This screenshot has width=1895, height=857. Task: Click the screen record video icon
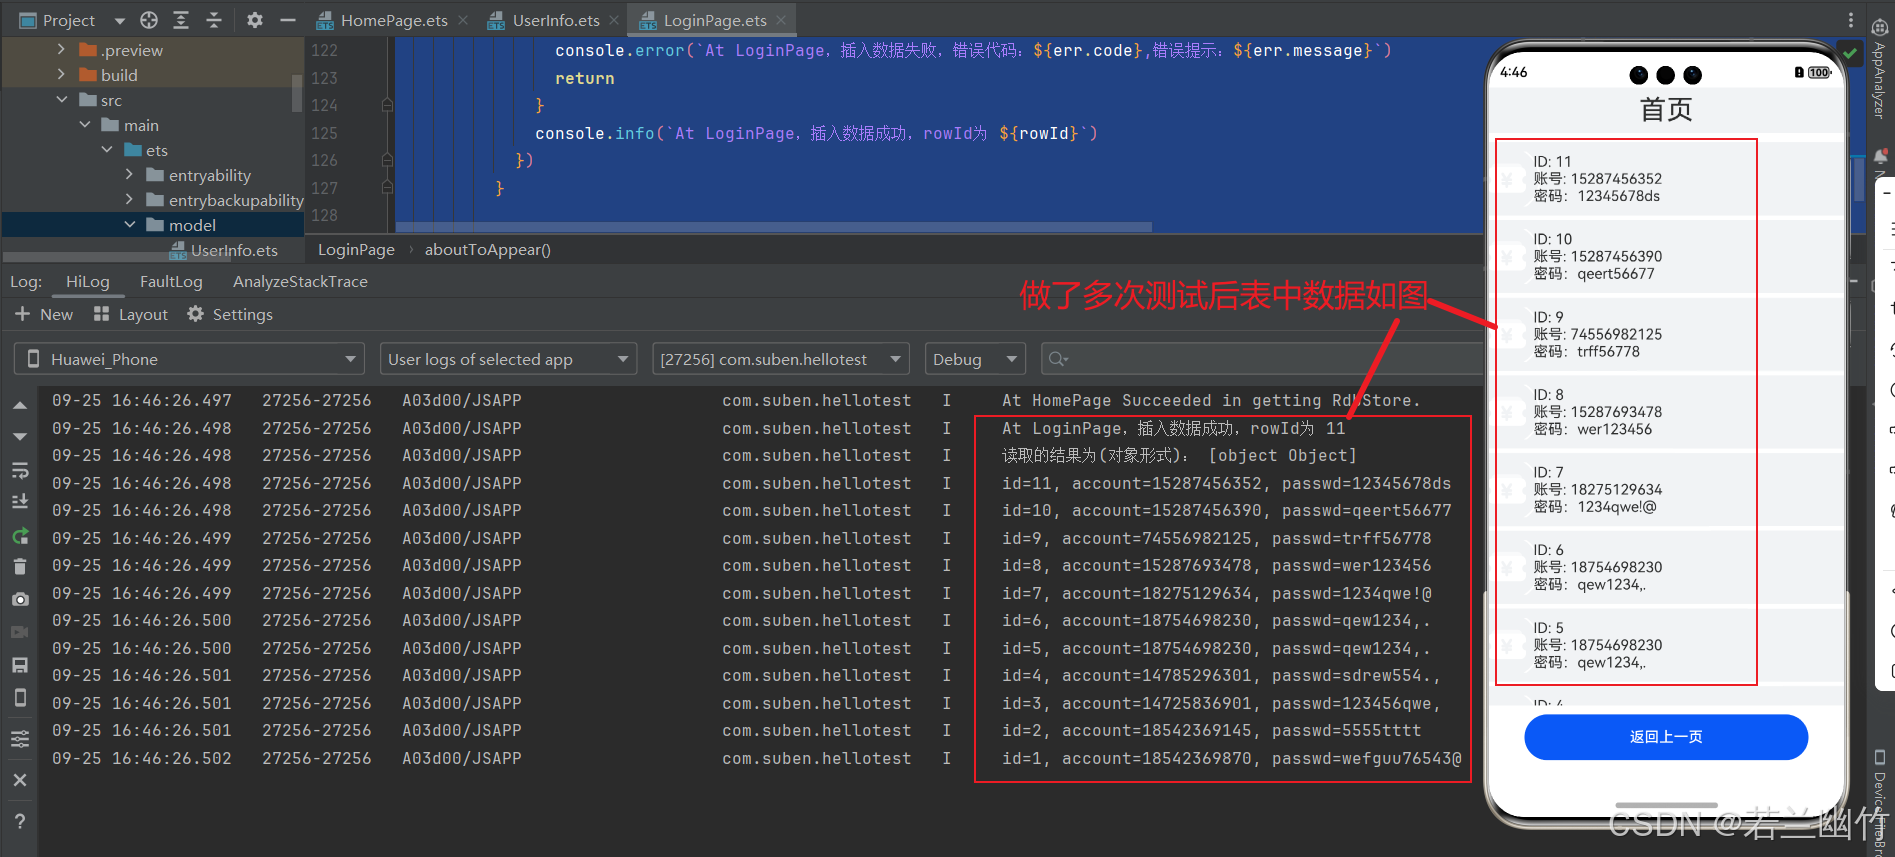tap(19, 632)
